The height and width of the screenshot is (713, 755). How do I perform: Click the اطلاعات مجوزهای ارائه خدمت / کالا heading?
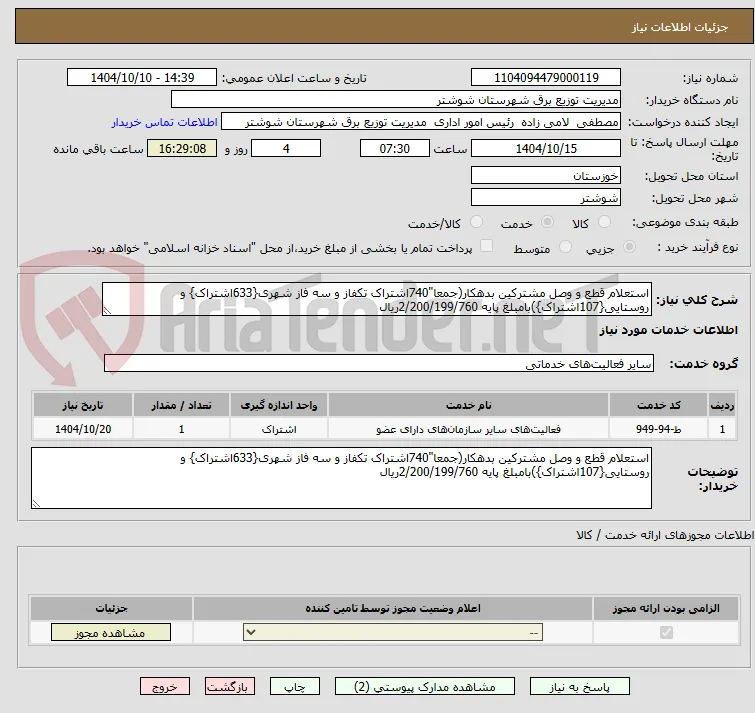point(665,535)
